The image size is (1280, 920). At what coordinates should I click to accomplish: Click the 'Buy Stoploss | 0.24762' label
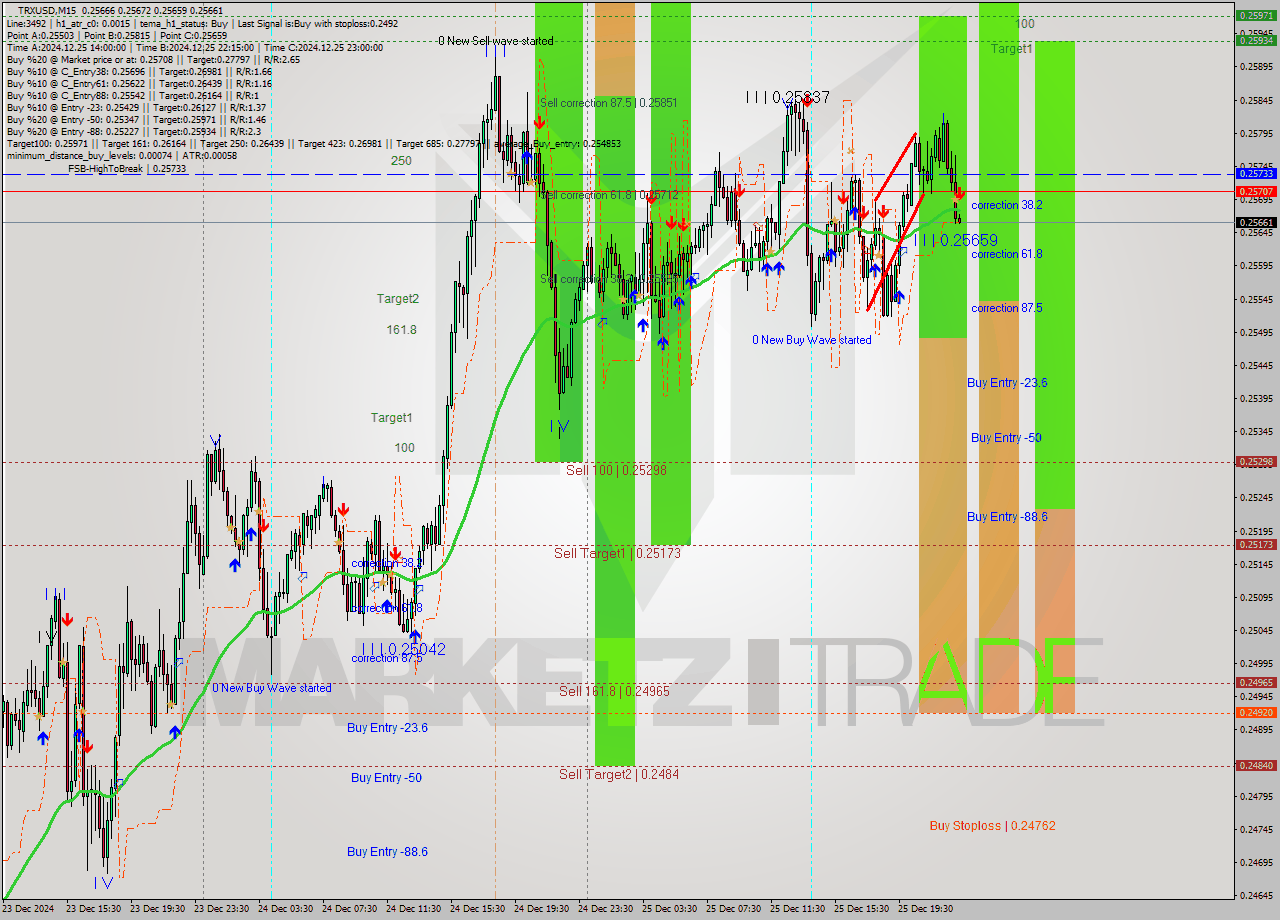[992, 826]
